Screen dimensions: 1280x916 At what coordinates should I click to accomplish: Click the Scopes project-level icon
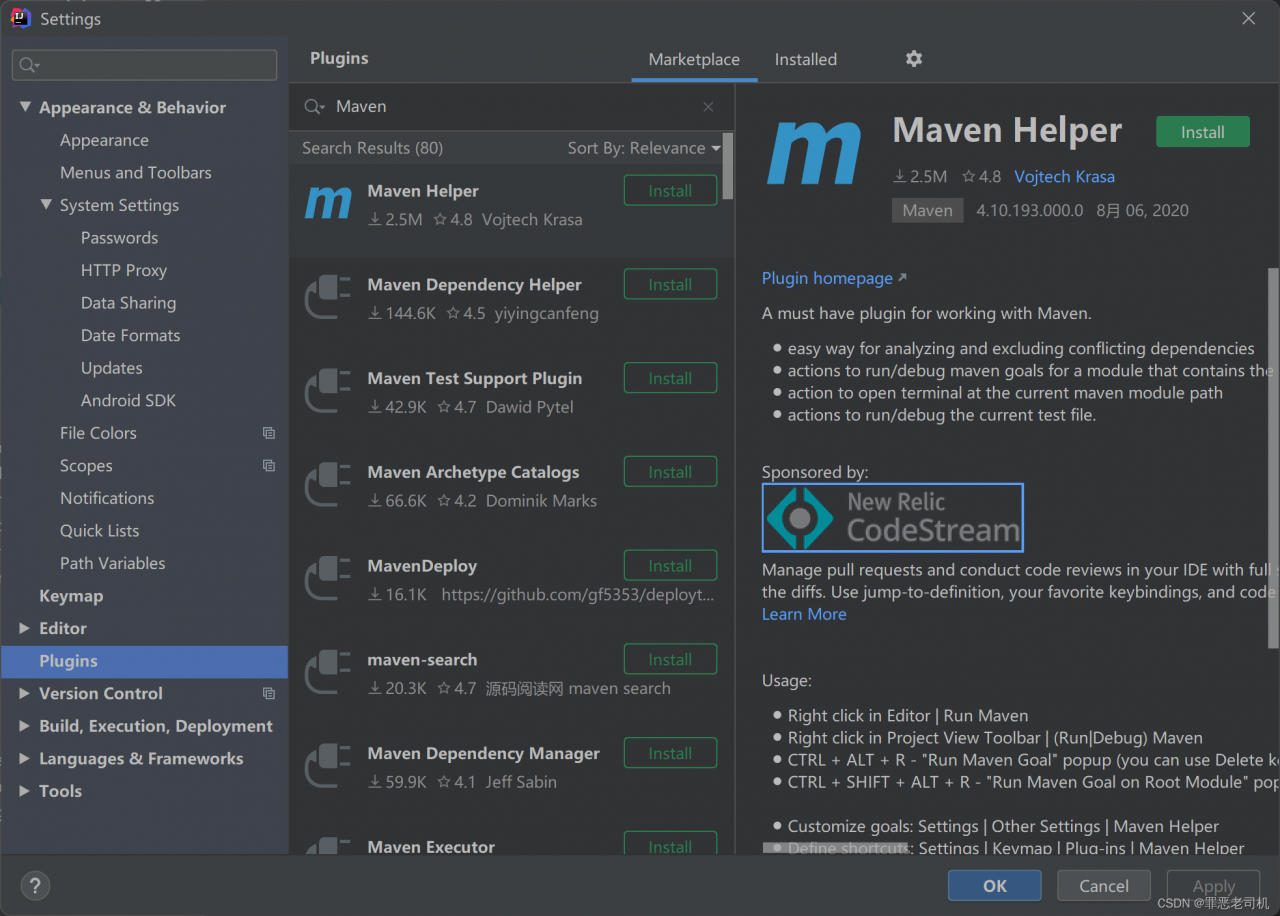click(x=268, y=466)
